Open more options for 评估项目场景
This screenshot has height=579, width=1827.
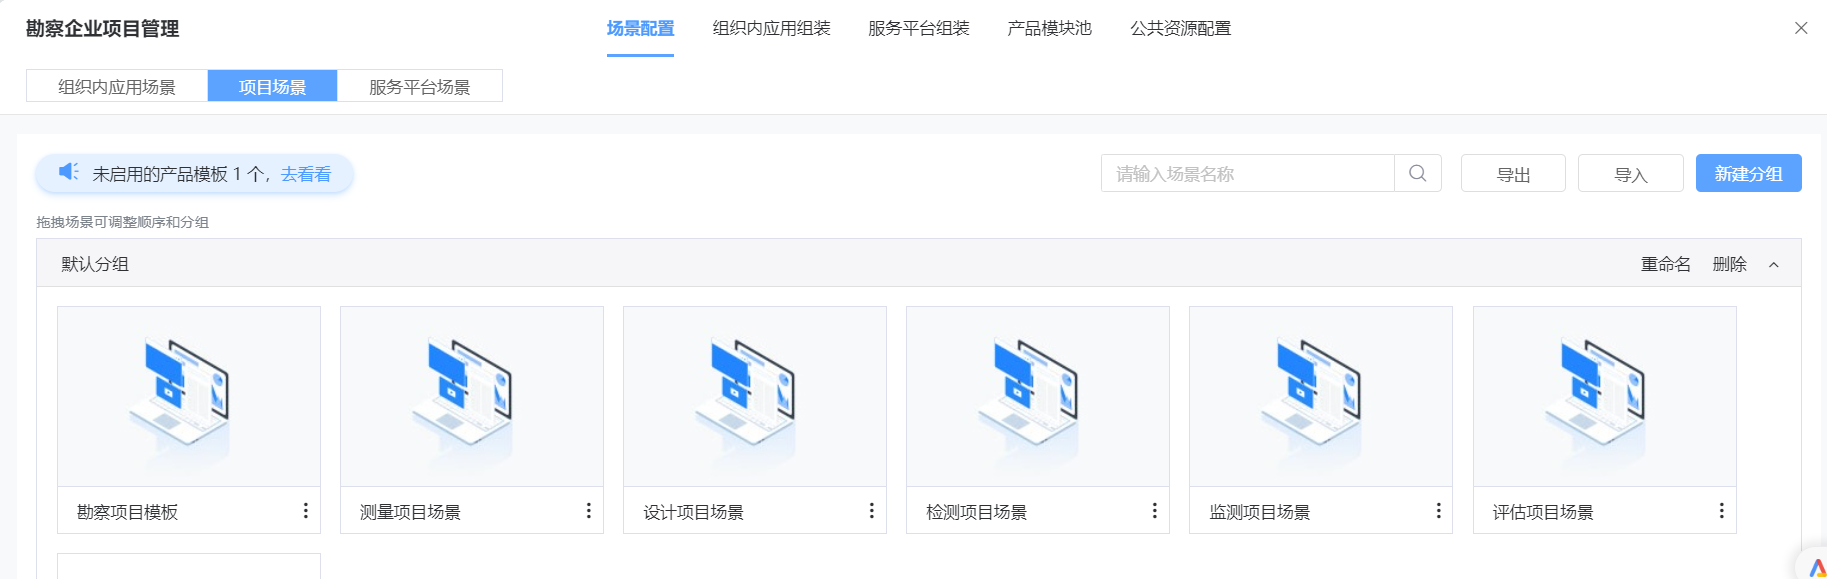point(1721,511)
